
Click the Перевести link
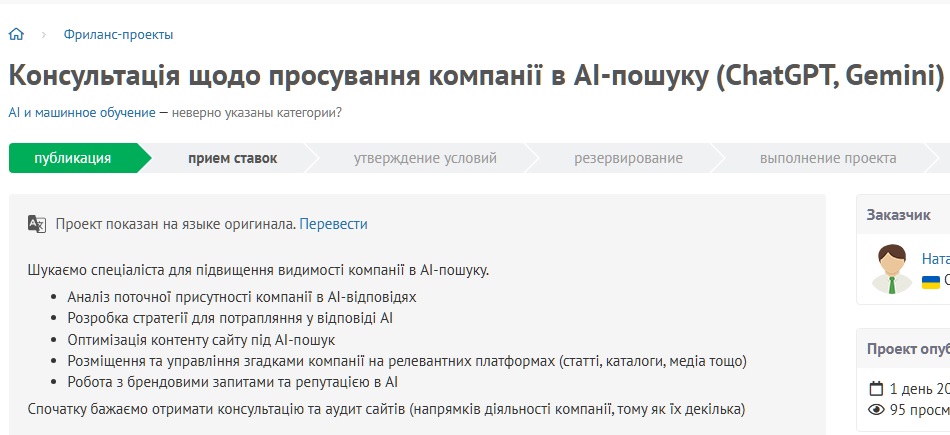coord(333,224)
